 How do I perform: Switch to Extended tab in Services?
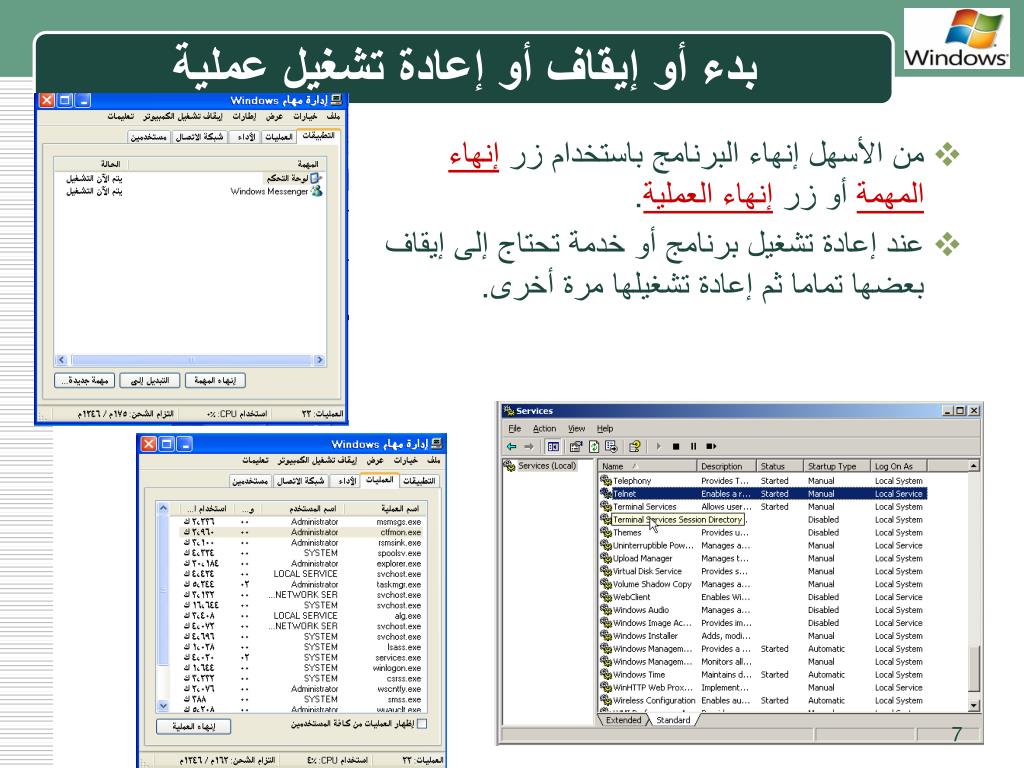pyautogui.click(x=623, y=720)
